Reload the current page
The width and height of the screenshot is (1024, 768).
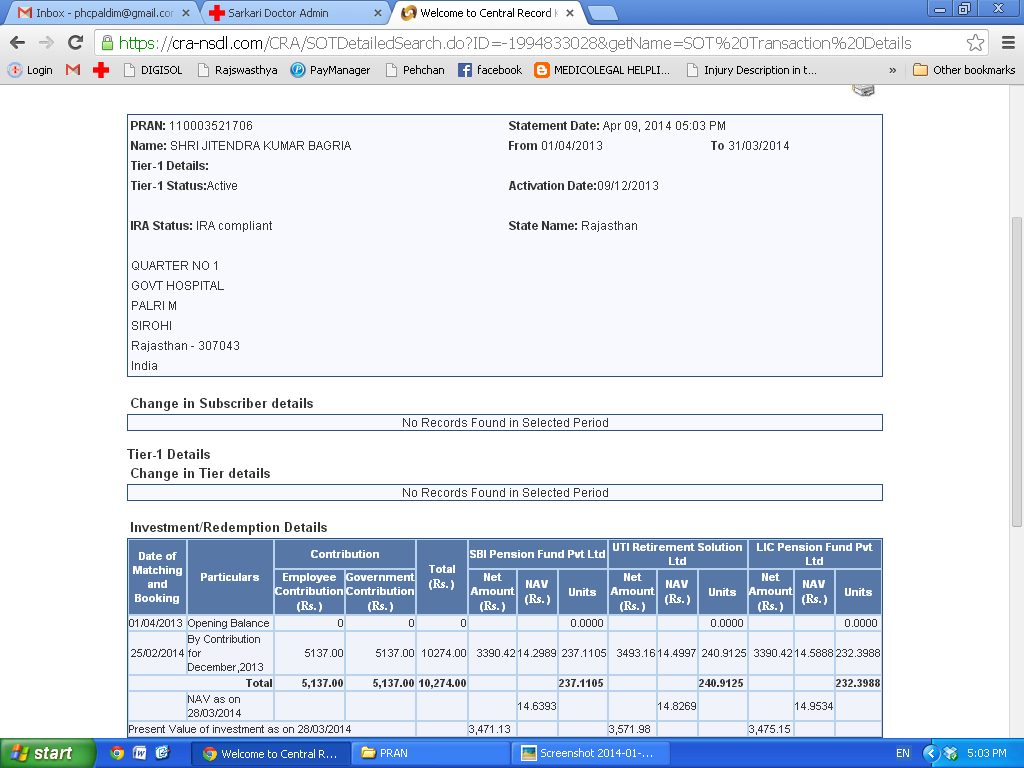[x=76, y=43]
